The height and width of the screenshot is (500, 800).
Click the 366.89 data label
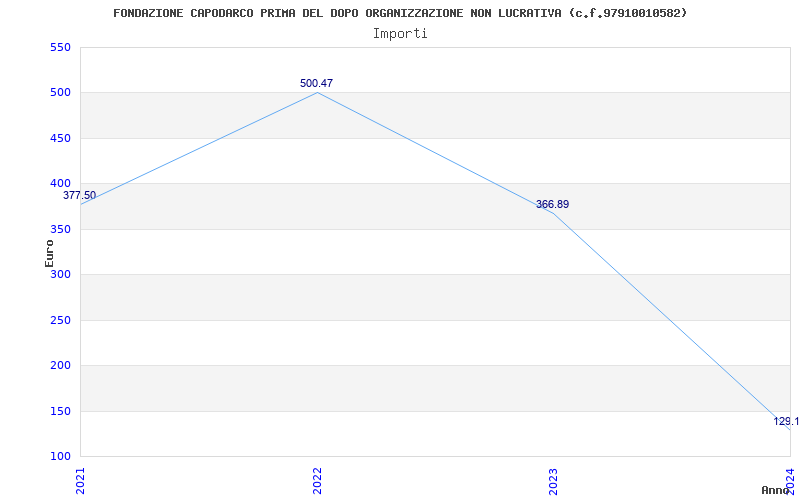click(553, 205)
